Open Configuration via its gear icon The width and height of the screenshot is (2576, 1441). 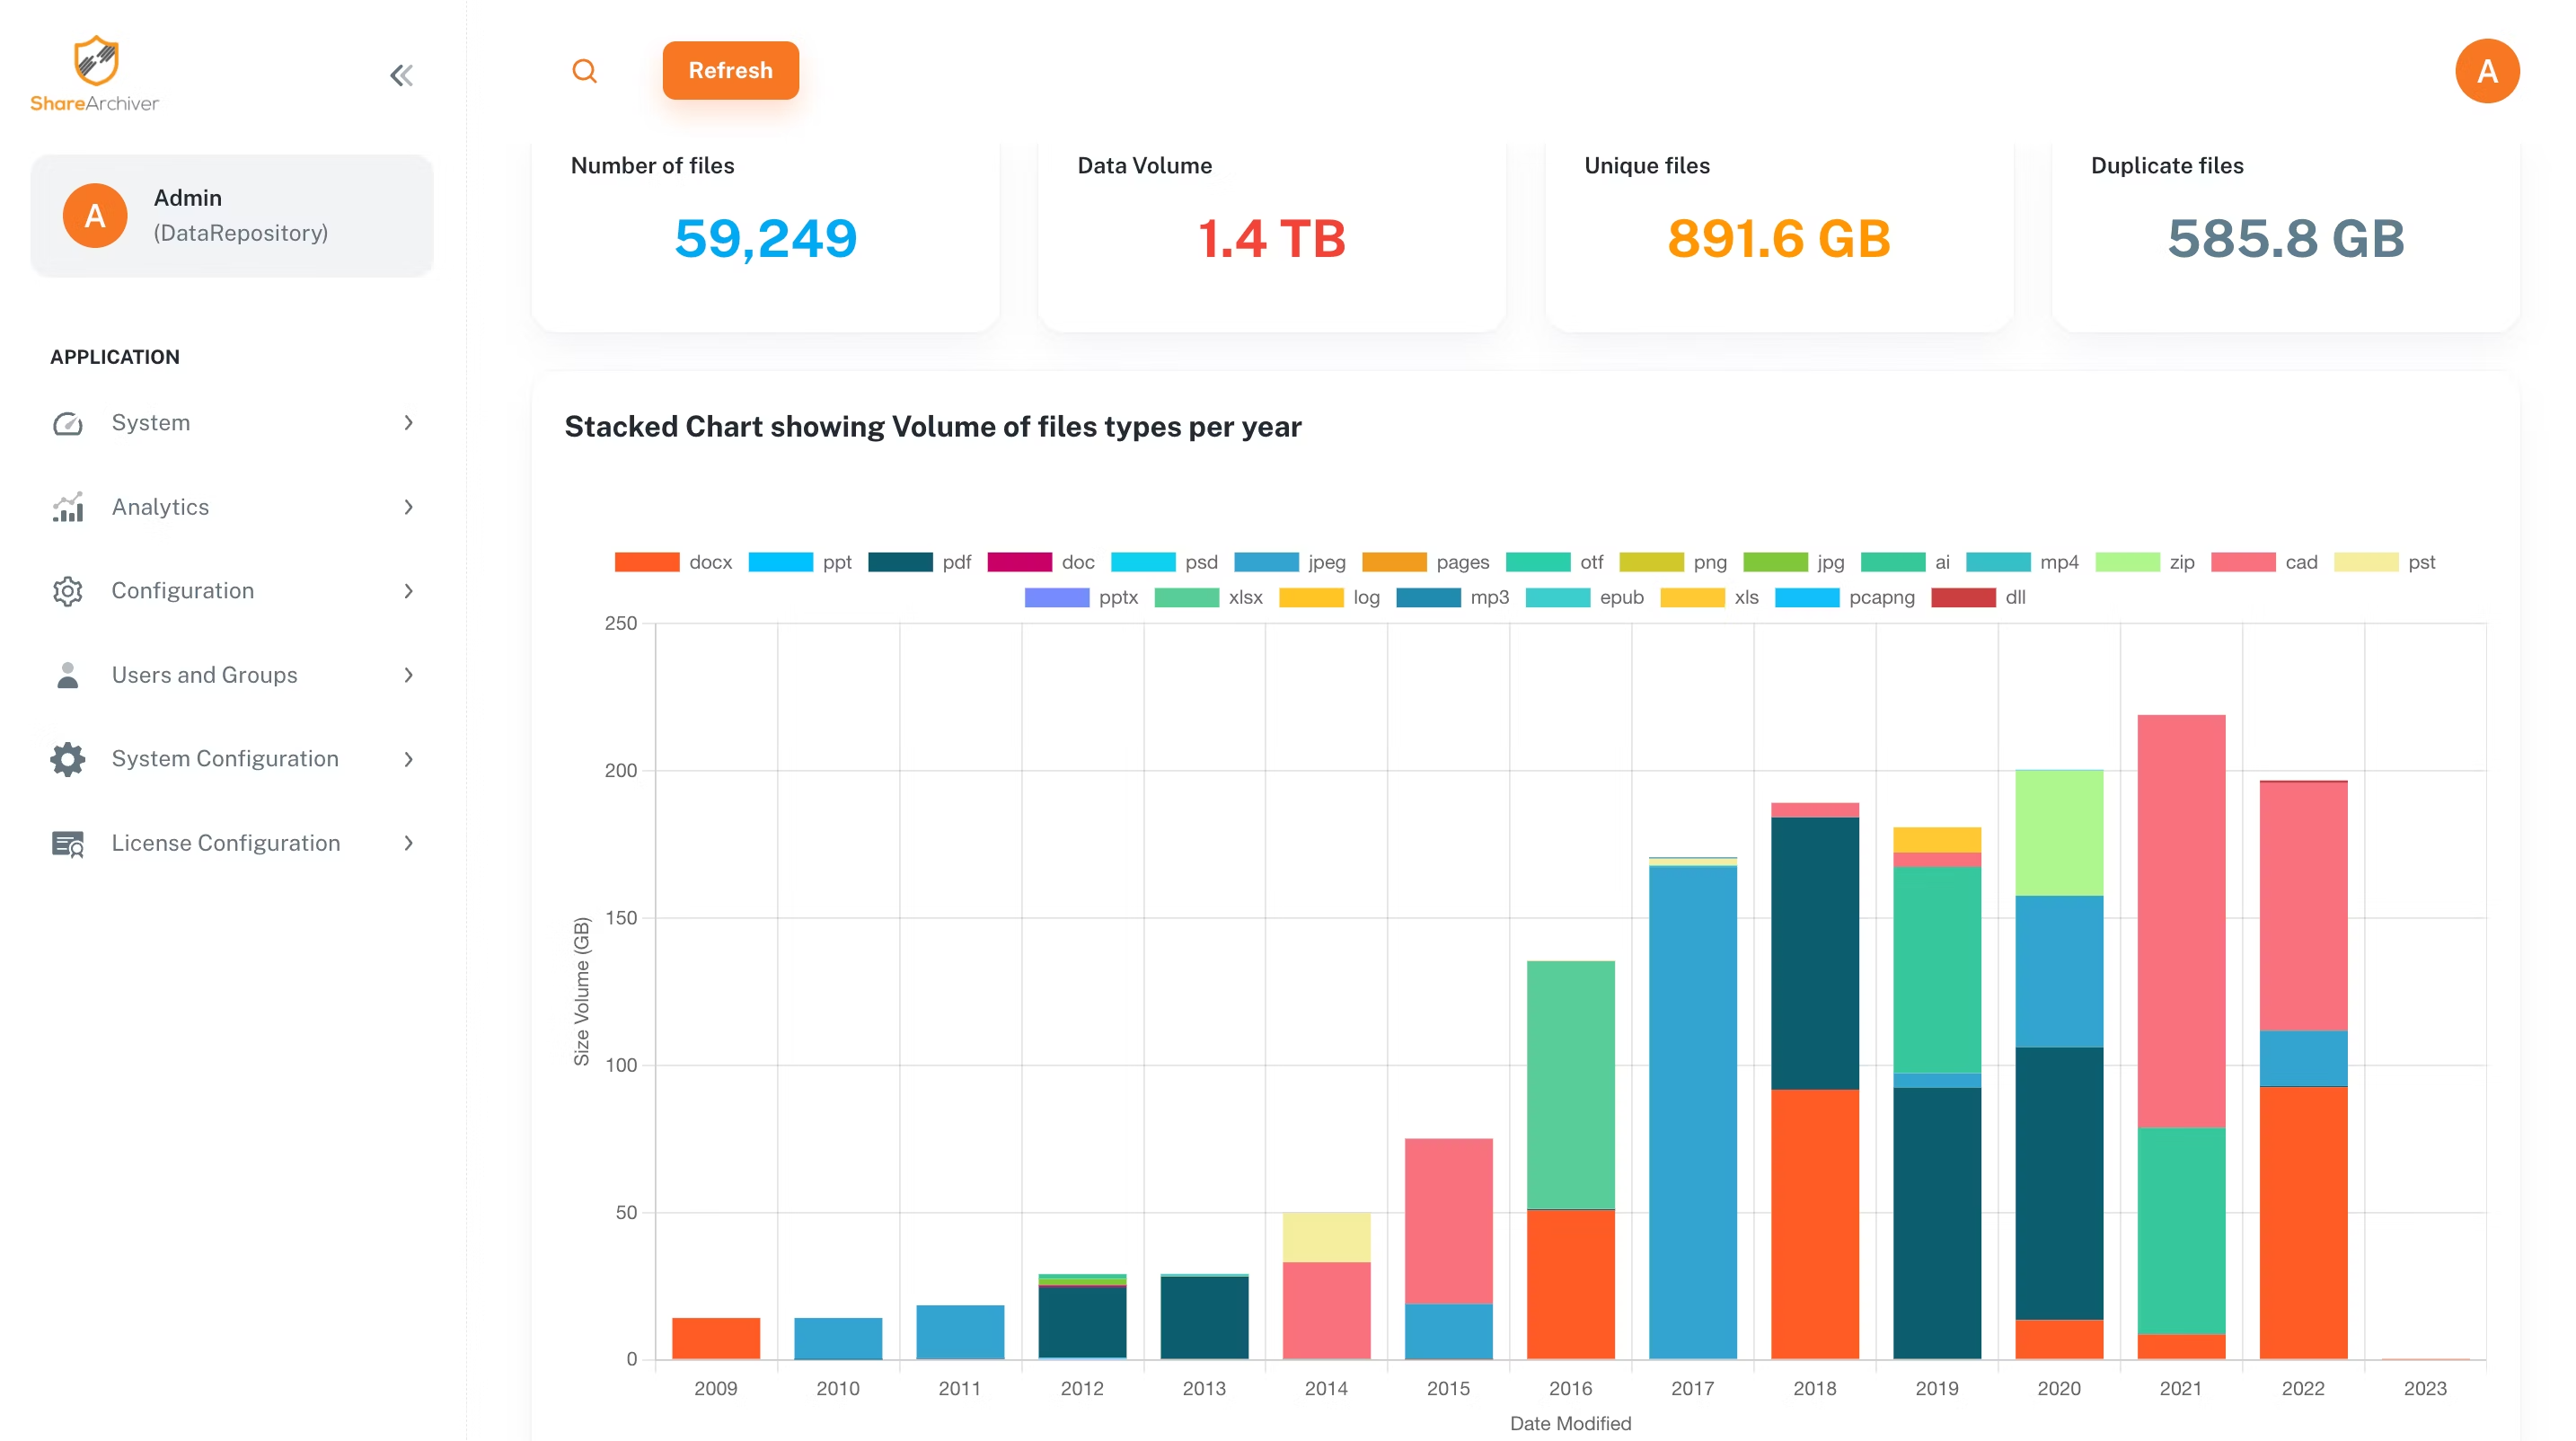[67, 591]
